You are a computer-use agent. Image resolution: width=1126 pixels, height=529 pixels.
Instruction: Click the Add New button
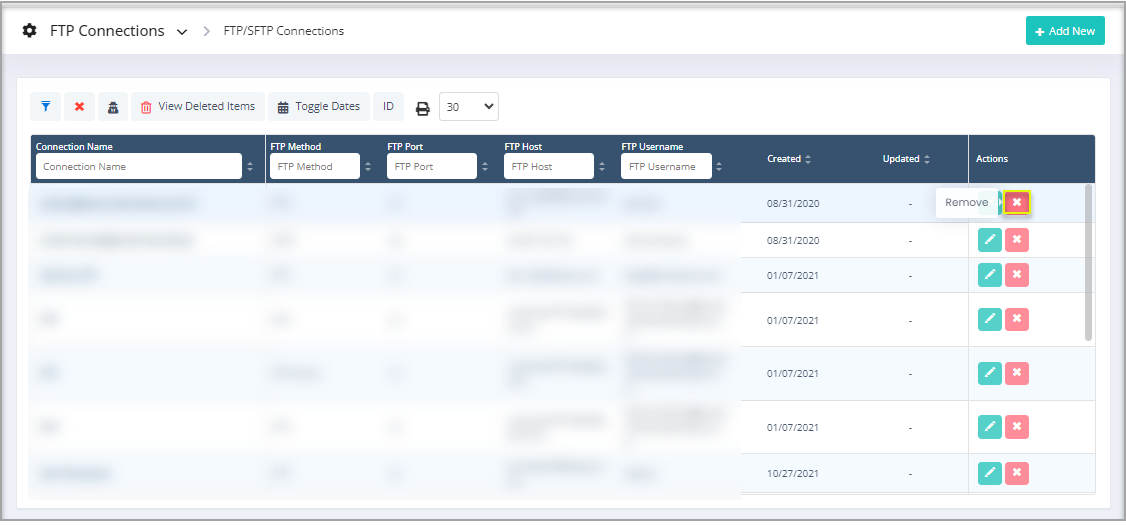(x=1064, y=31)
